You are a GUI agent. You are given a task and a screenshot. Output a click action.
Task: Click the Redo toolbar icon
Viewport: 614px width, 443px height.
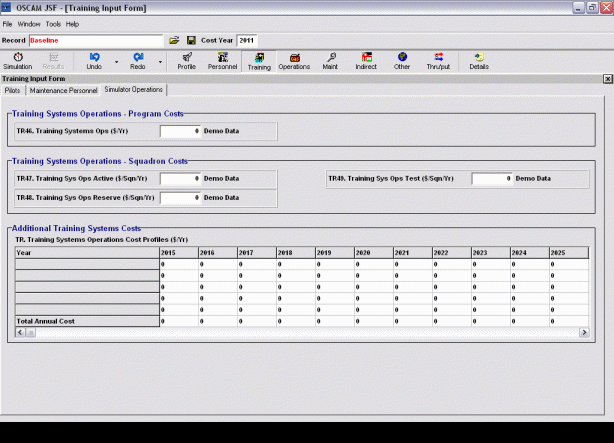[138, 61]
